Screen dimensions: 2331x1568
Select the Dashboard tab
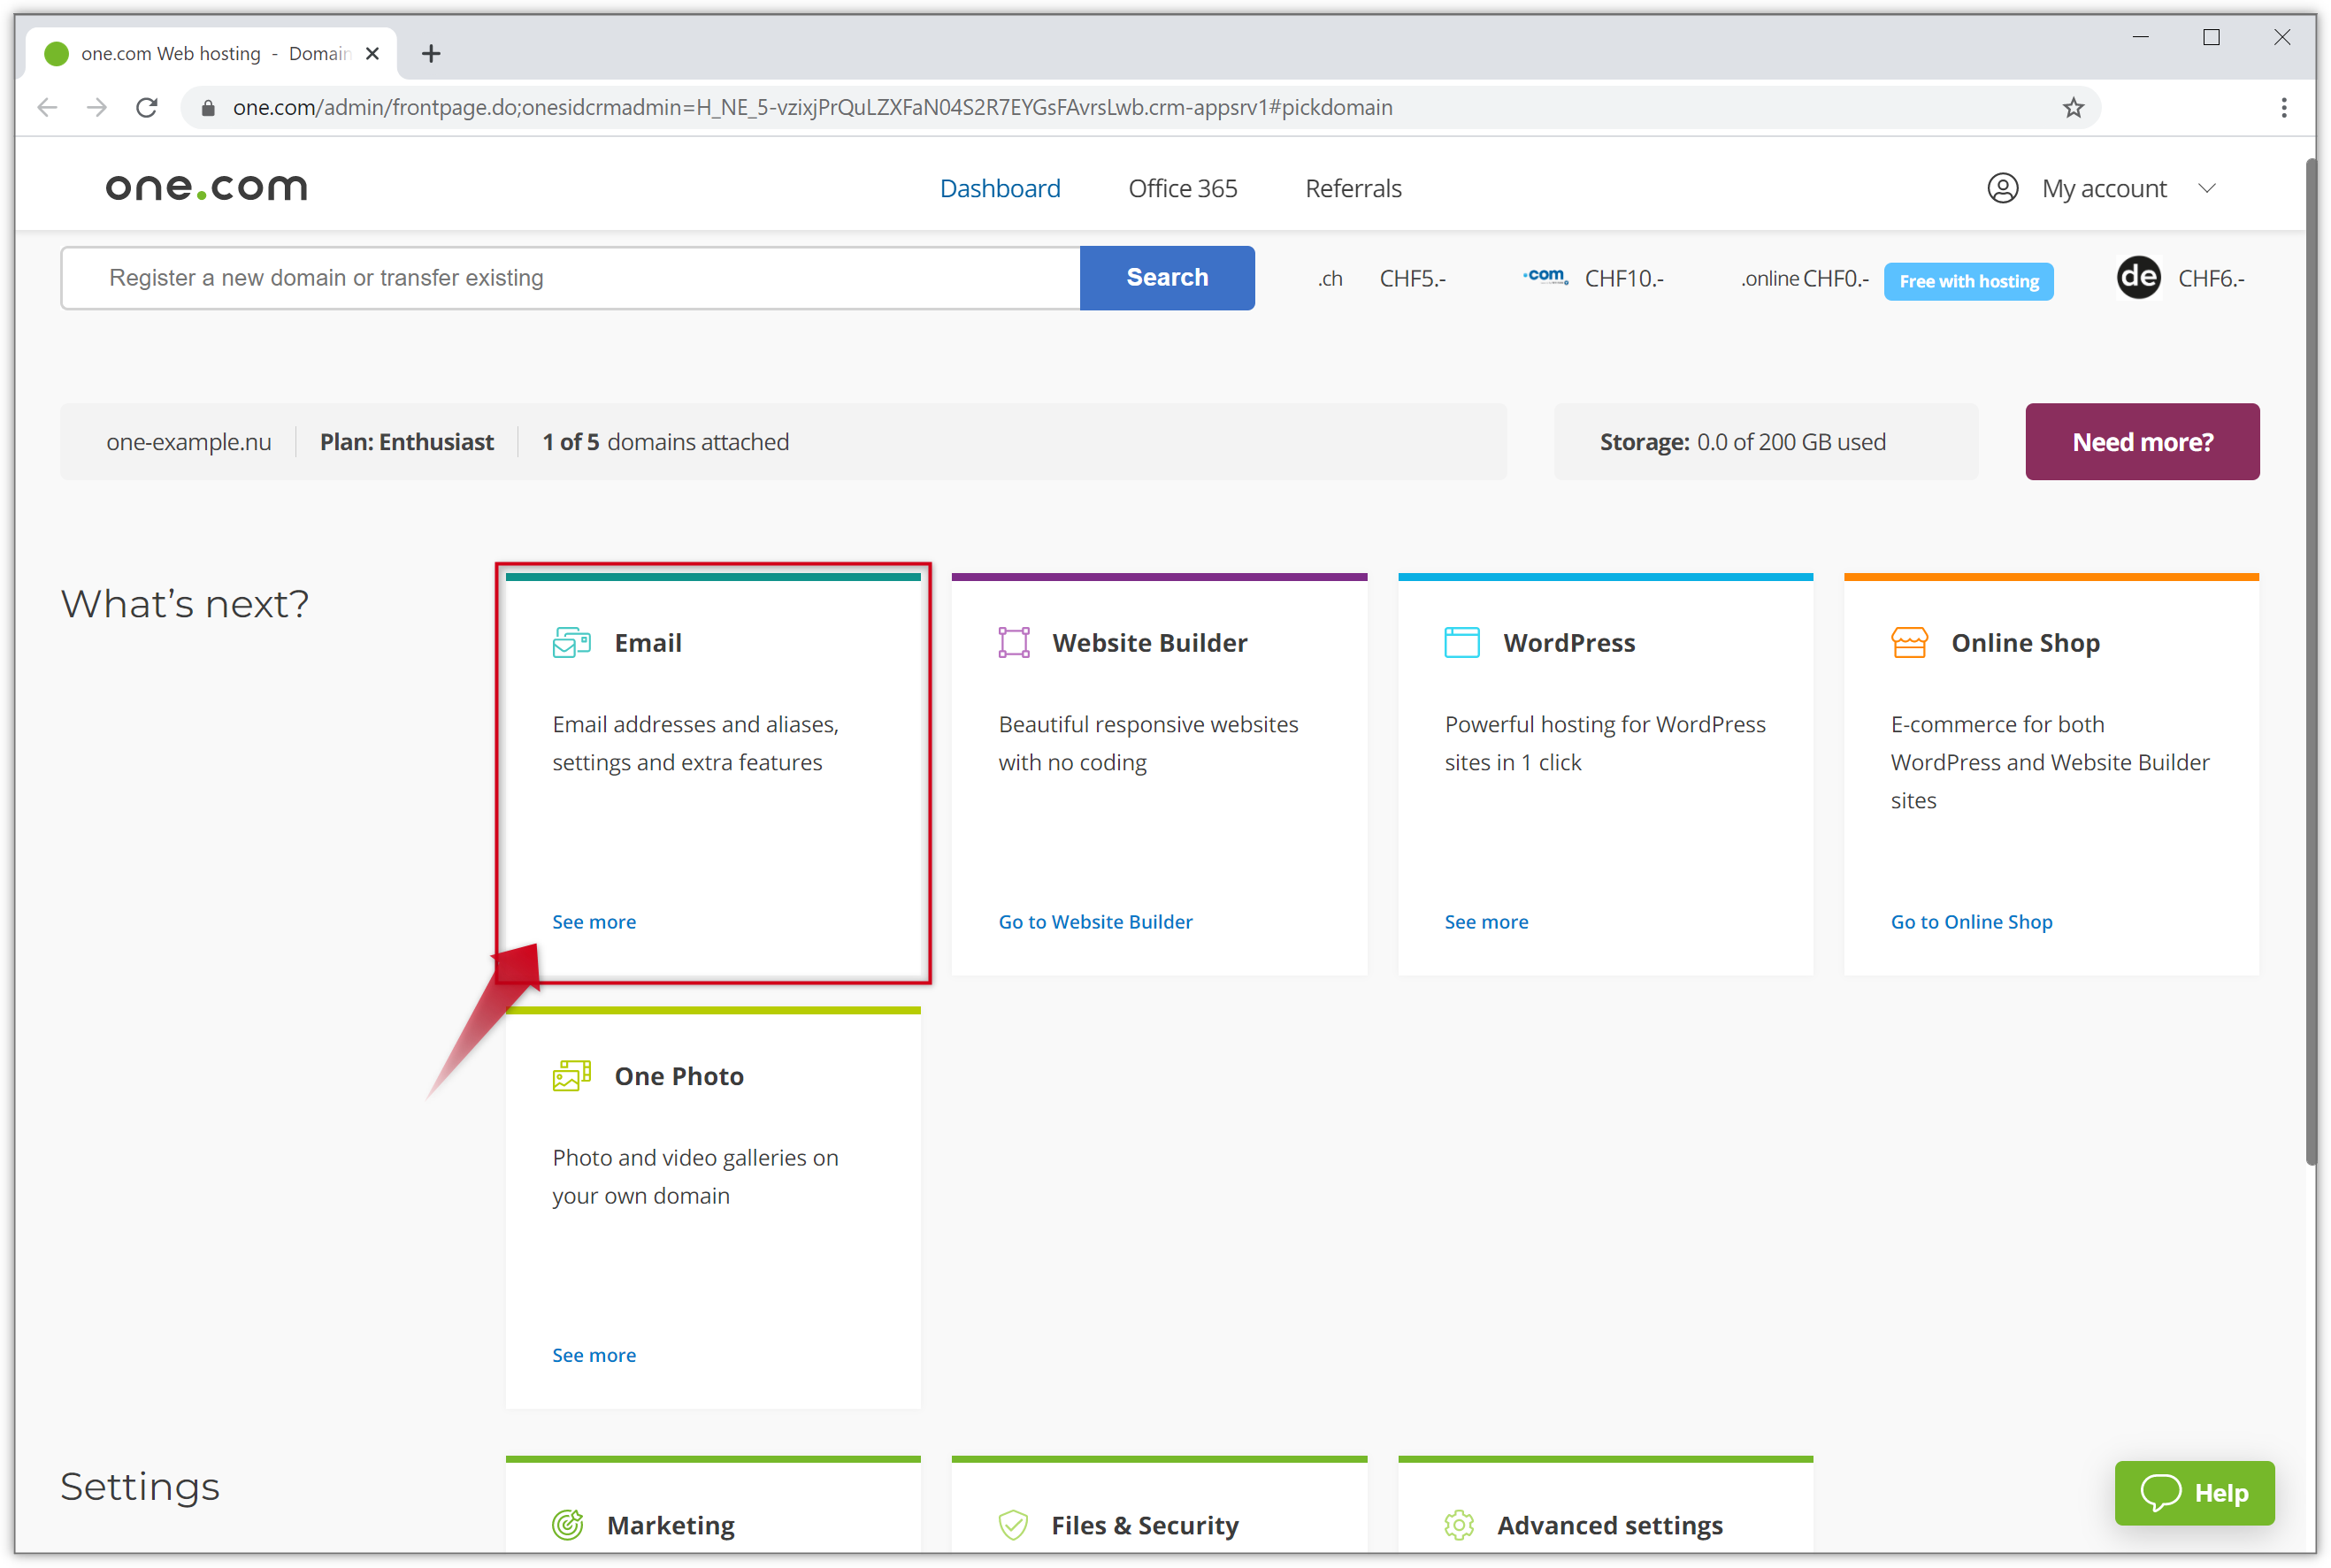pyautogui.click(x=1000, y=187)
